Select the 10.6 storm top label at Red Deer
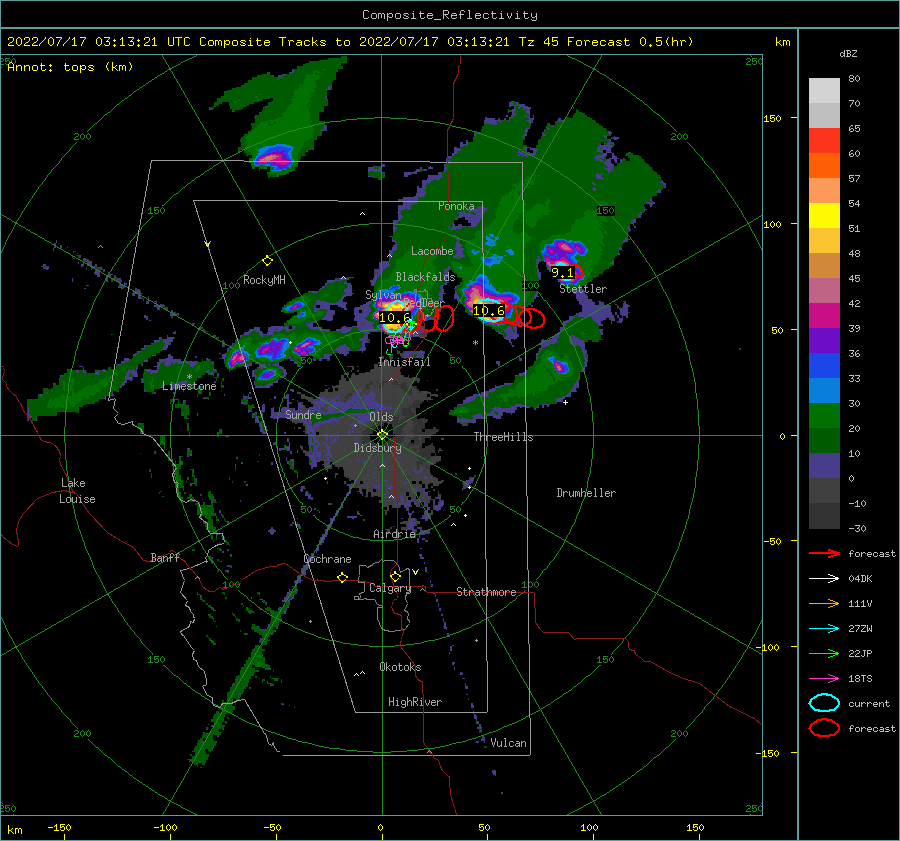The width and height of the screenshot is (900, 841). [394, 317]
